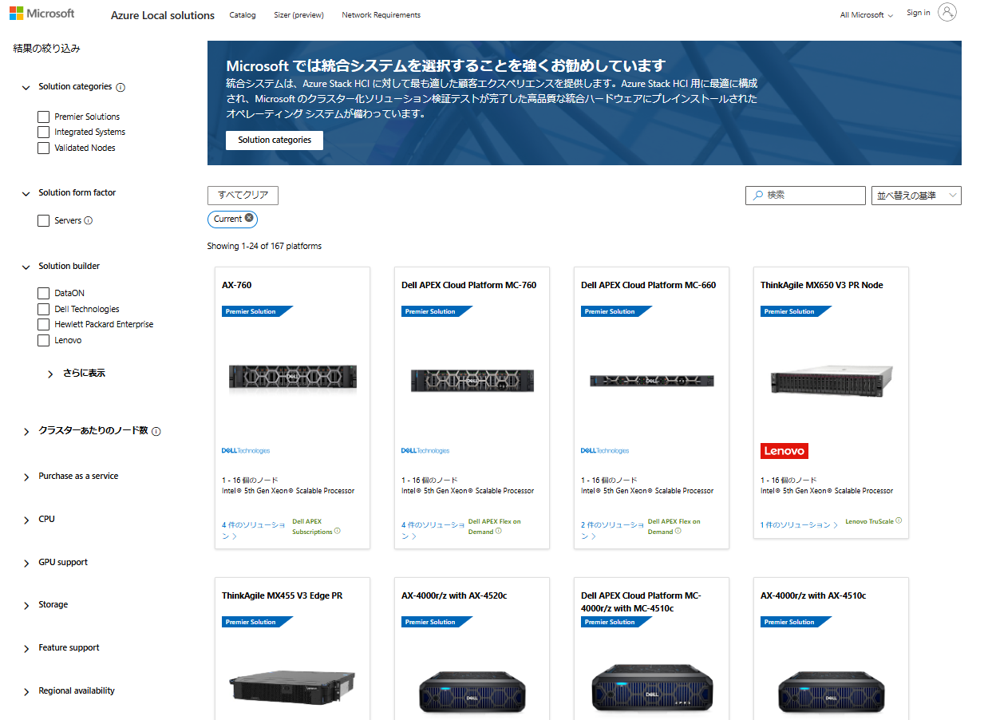The image size is (984, 720).
Task: Check the Hewlett Packard Enterprise checkbox
Action: [43, 325]
